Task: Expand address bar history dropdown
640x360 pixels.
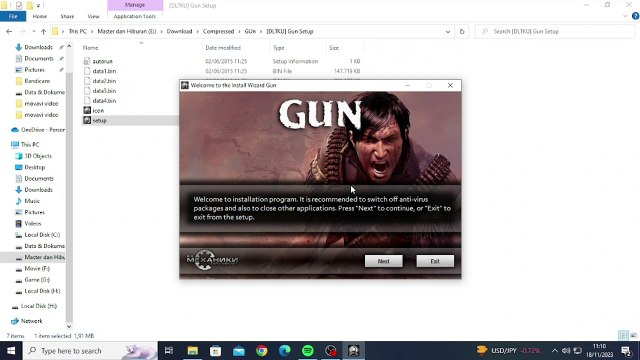Action: (x=448, y=31)
